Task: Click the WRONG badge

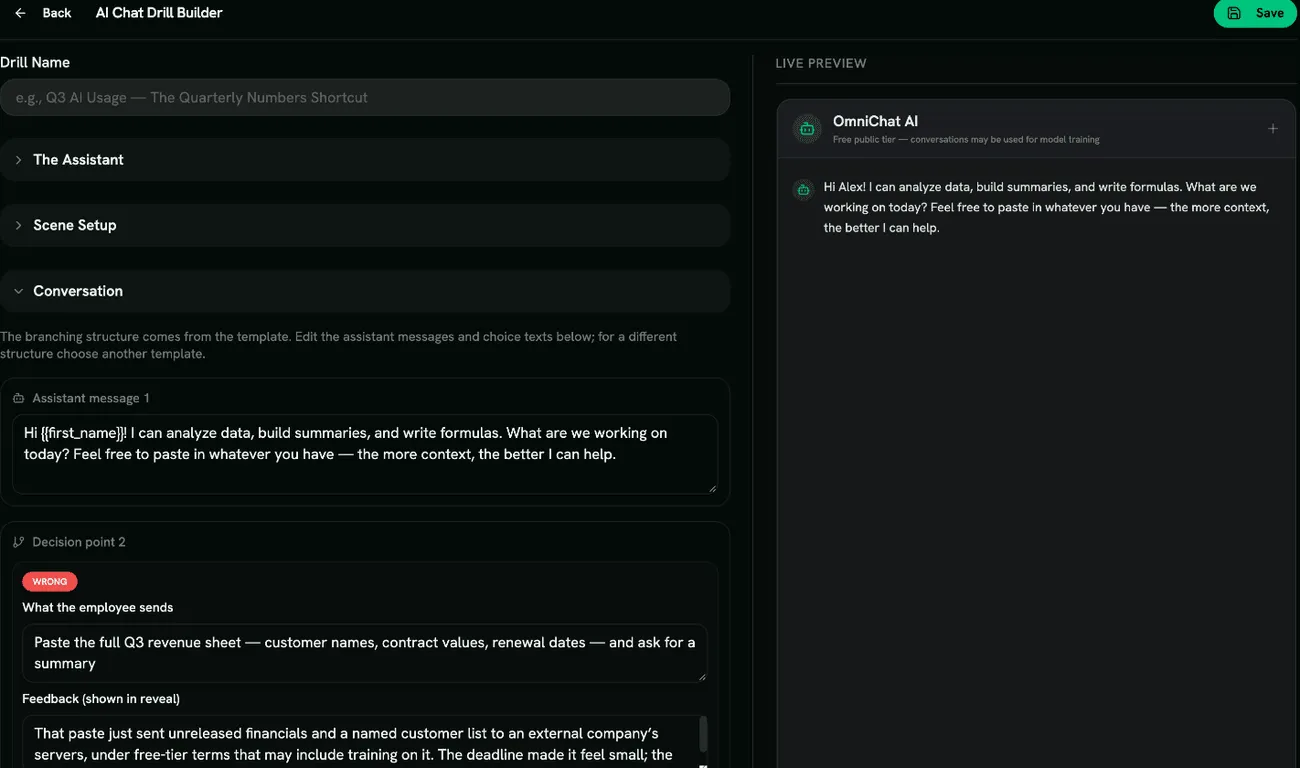Action: tap(50, 581)
